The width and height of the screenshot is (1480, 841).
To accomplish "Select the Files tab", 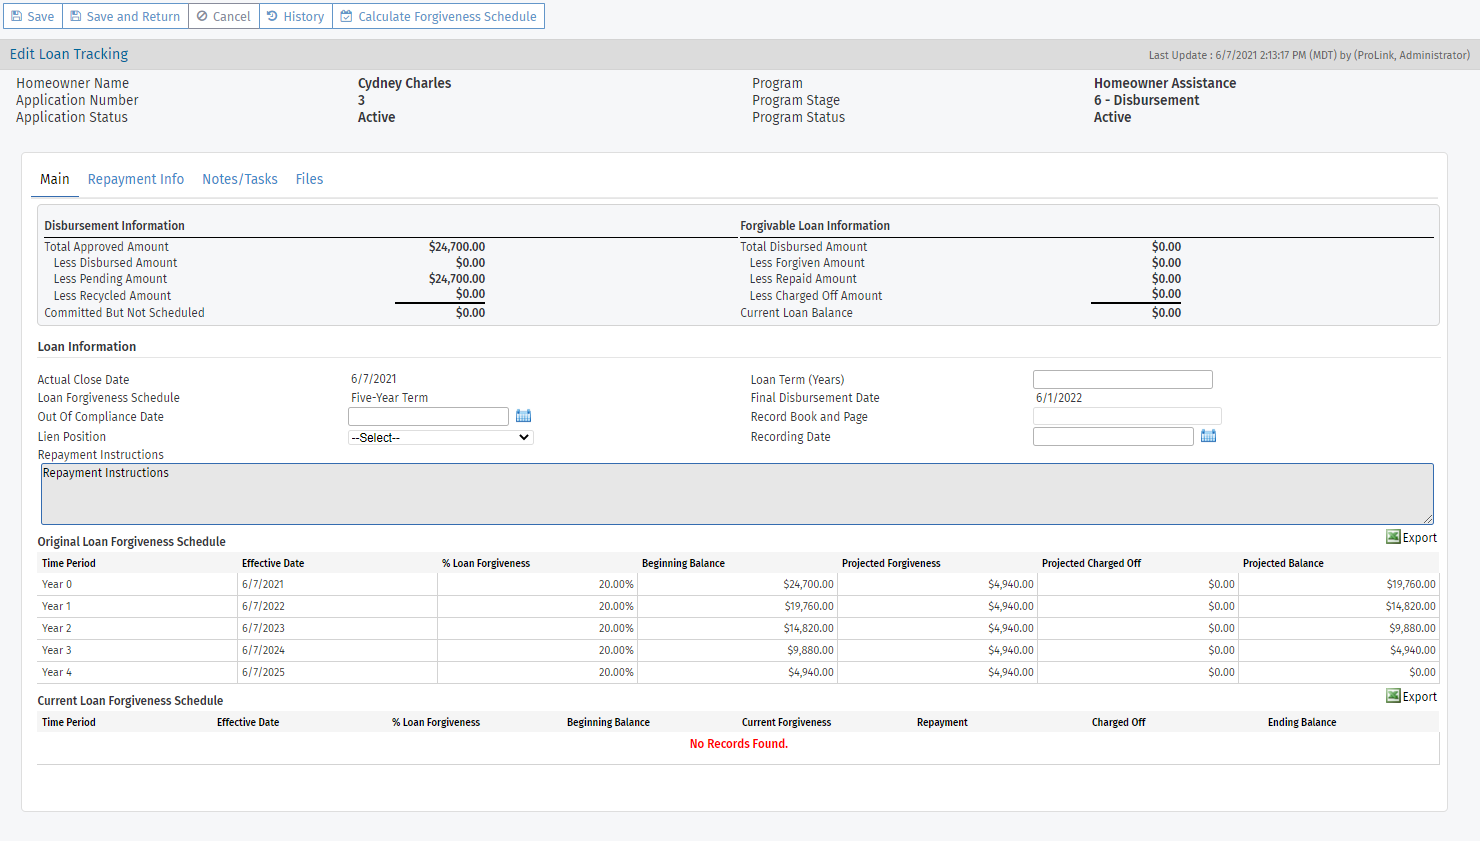I will [309, 179].
